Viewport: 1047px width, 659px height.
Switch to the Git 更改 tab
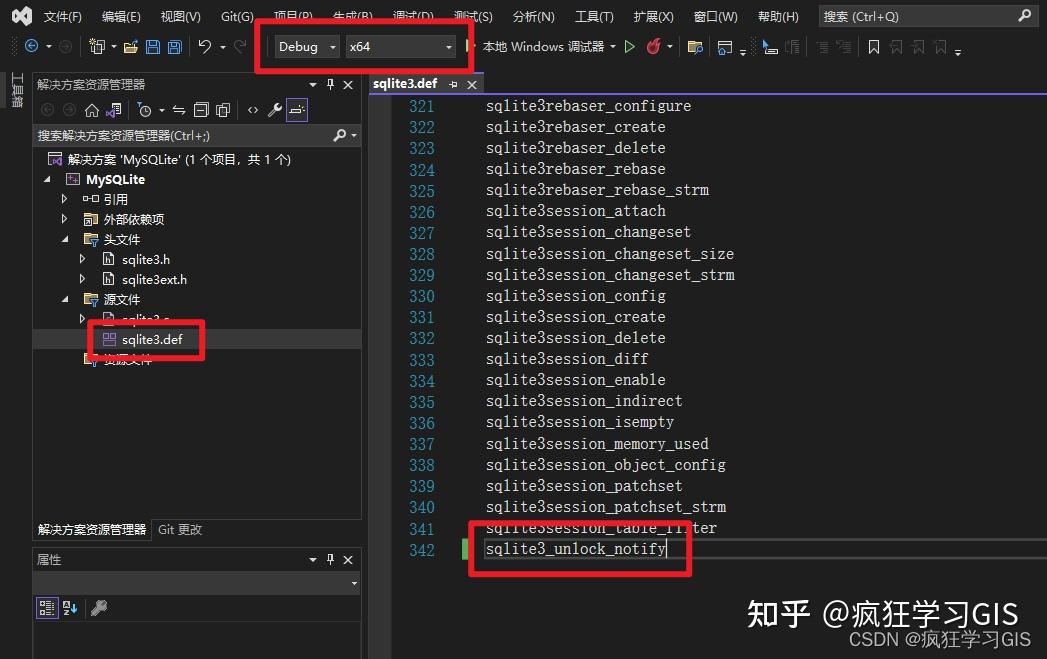click(178, 530)
